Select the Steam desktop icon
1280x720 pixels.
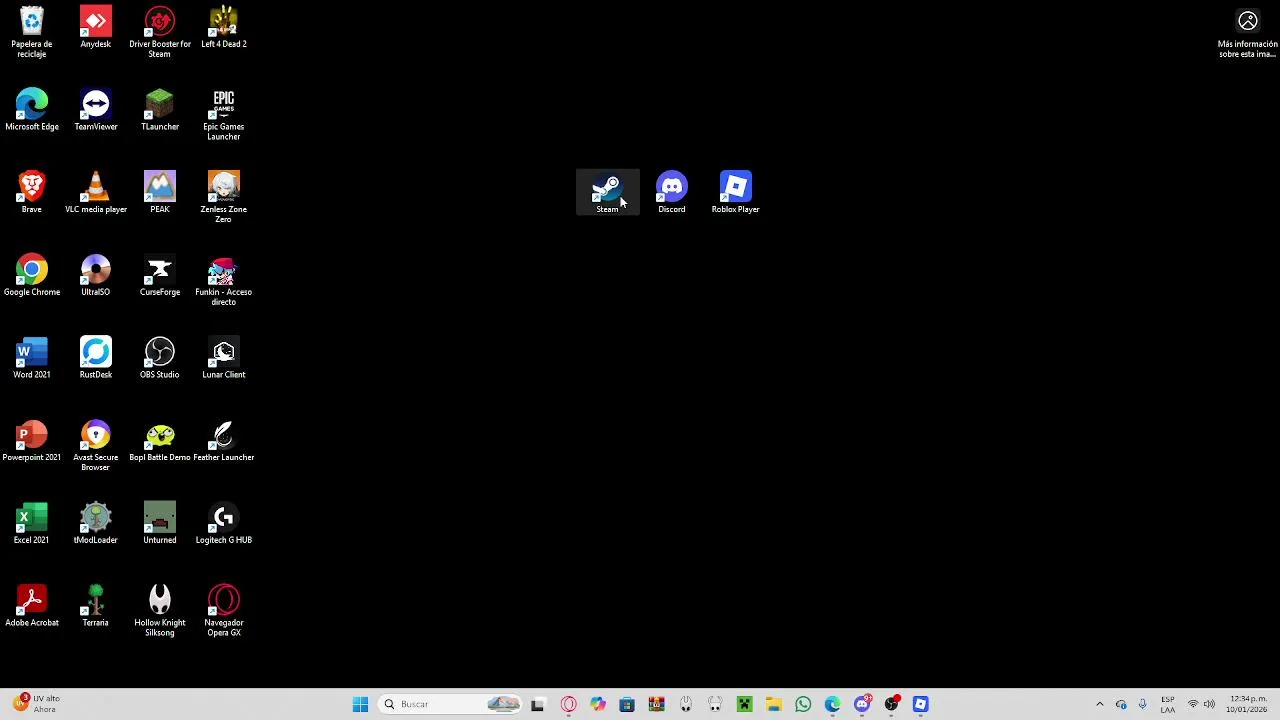click(x=608, y=192)
